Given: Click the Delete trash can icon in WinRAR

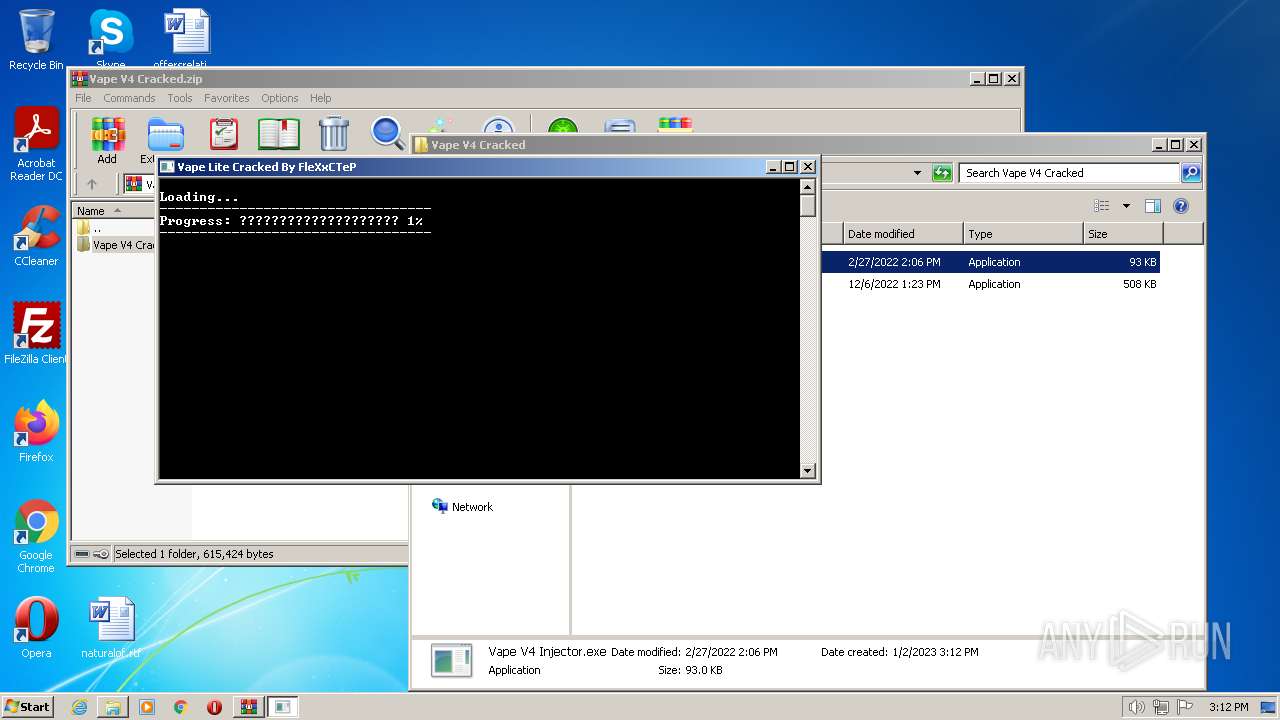Looking at the screenshot, I should pyautogui.click(x=333, y=134).
